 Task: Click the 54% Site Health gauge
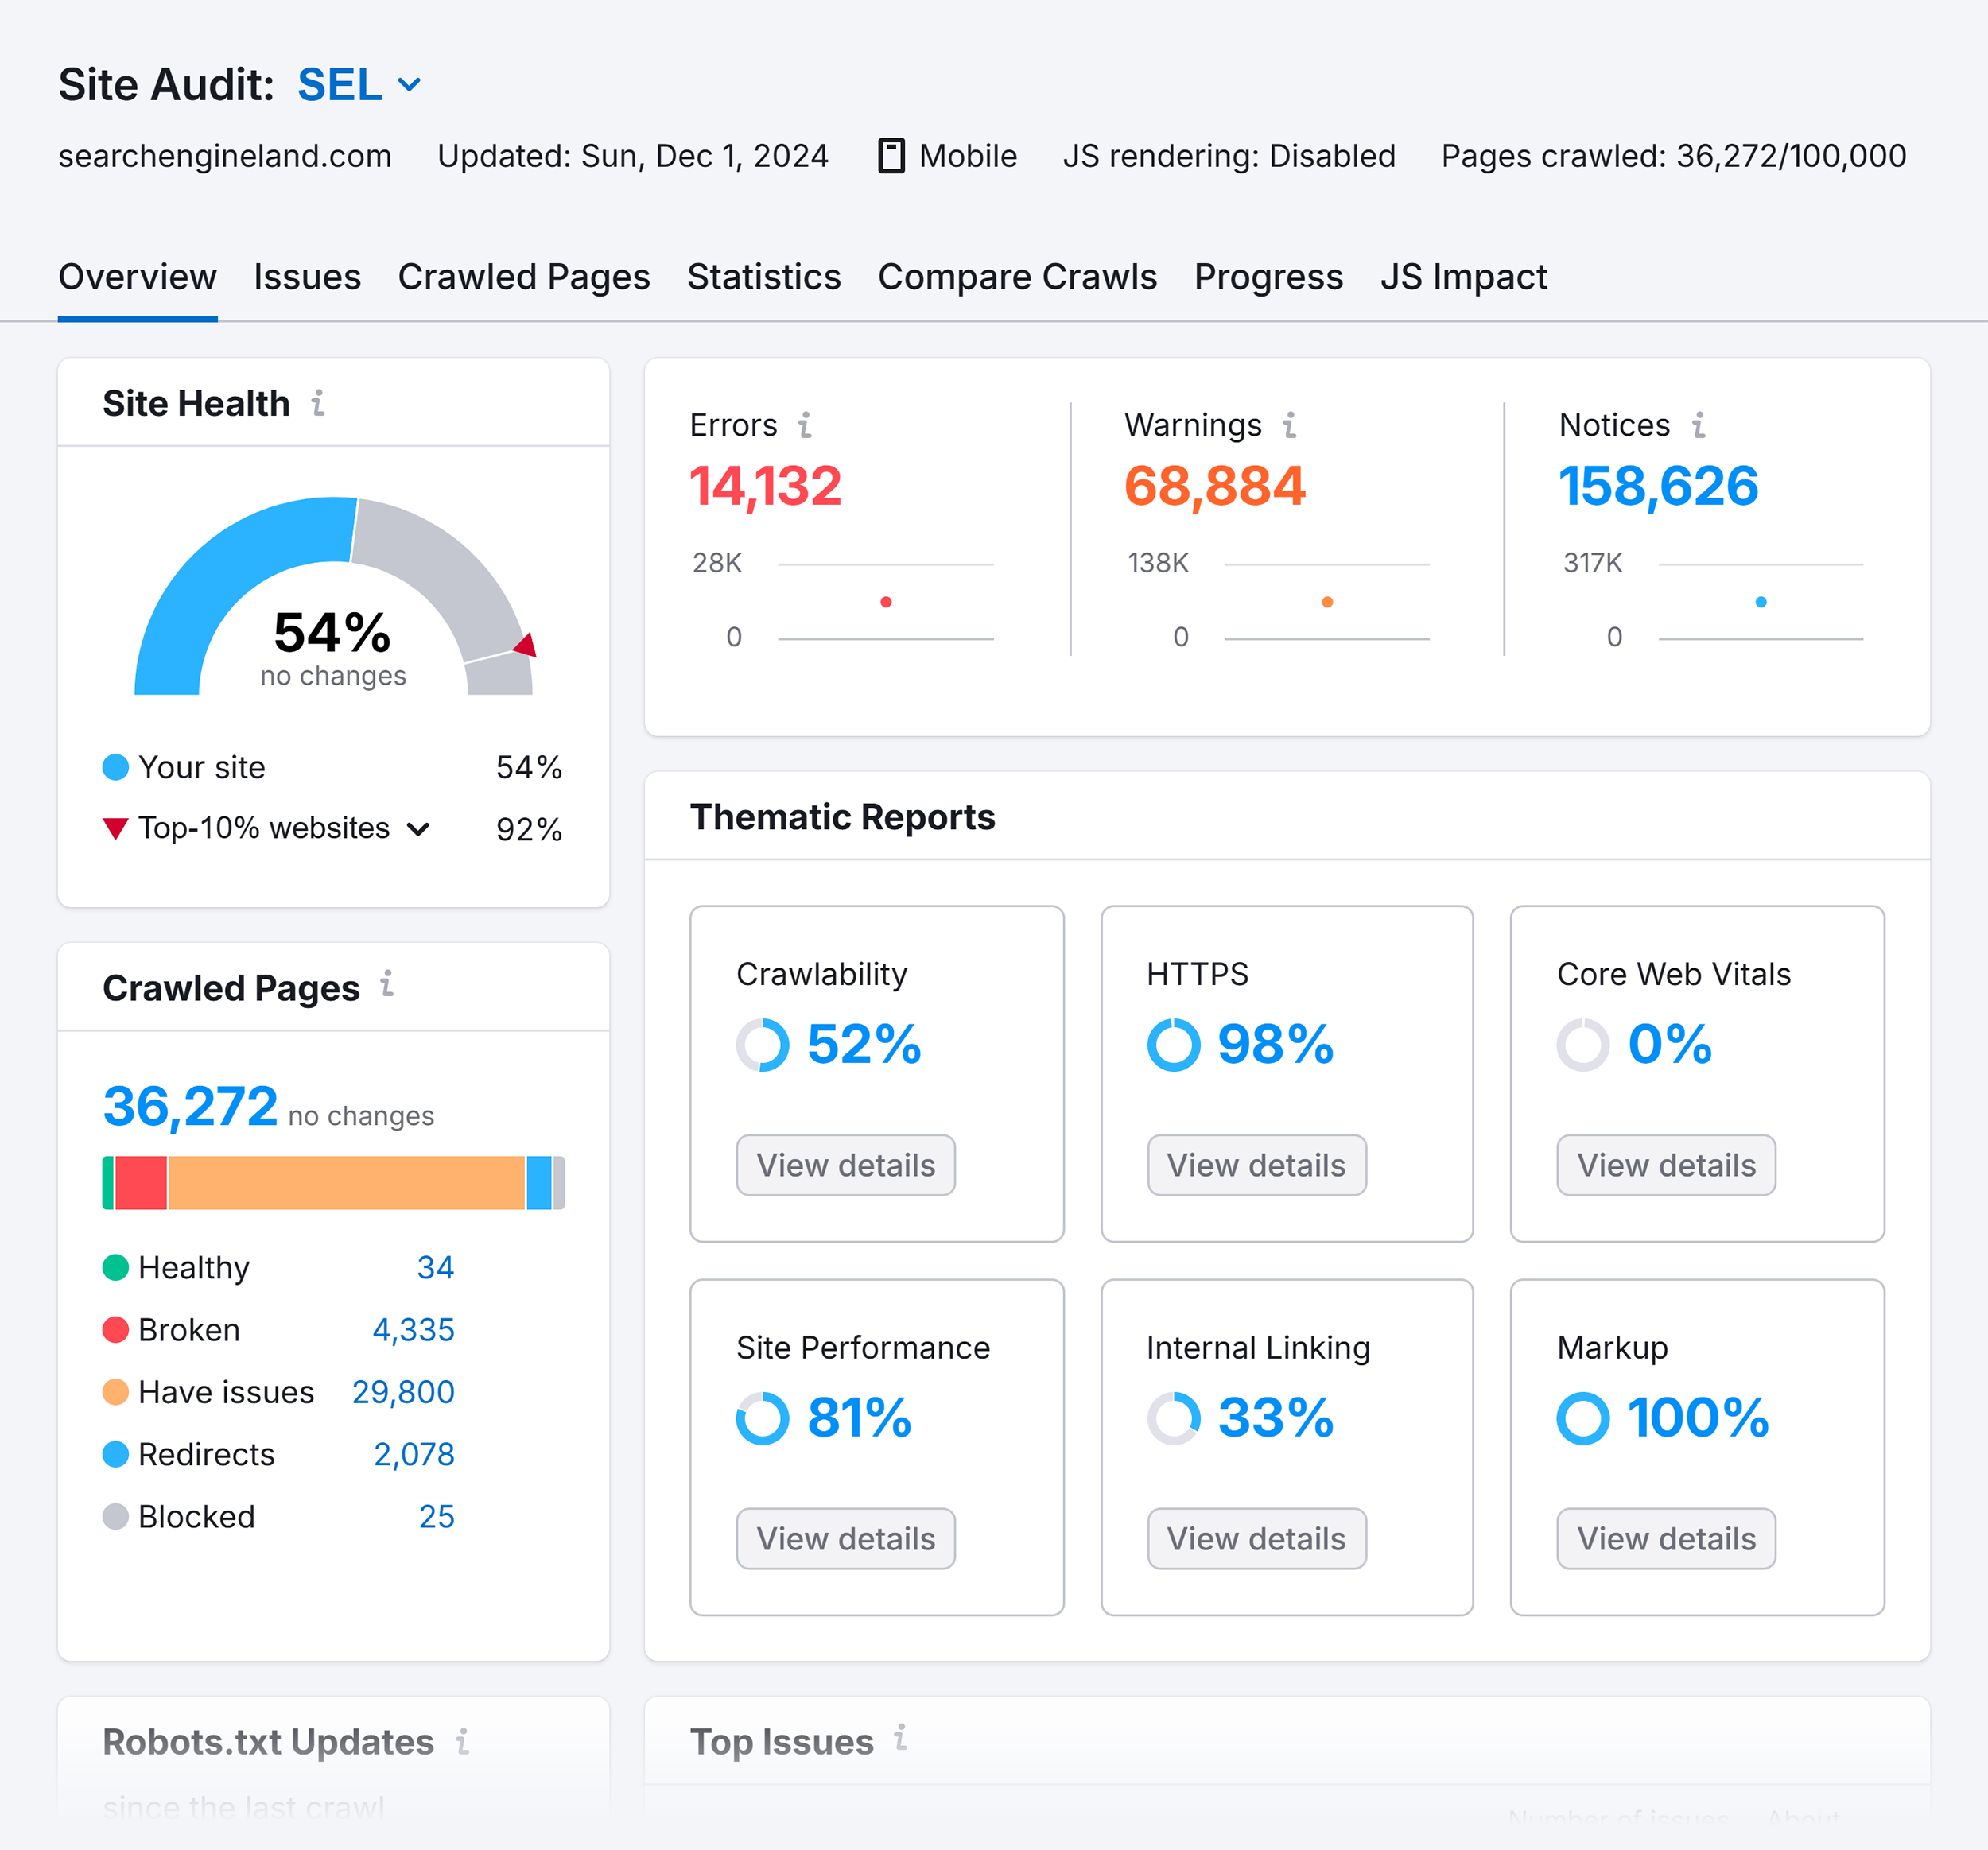(x=333, y=630)
